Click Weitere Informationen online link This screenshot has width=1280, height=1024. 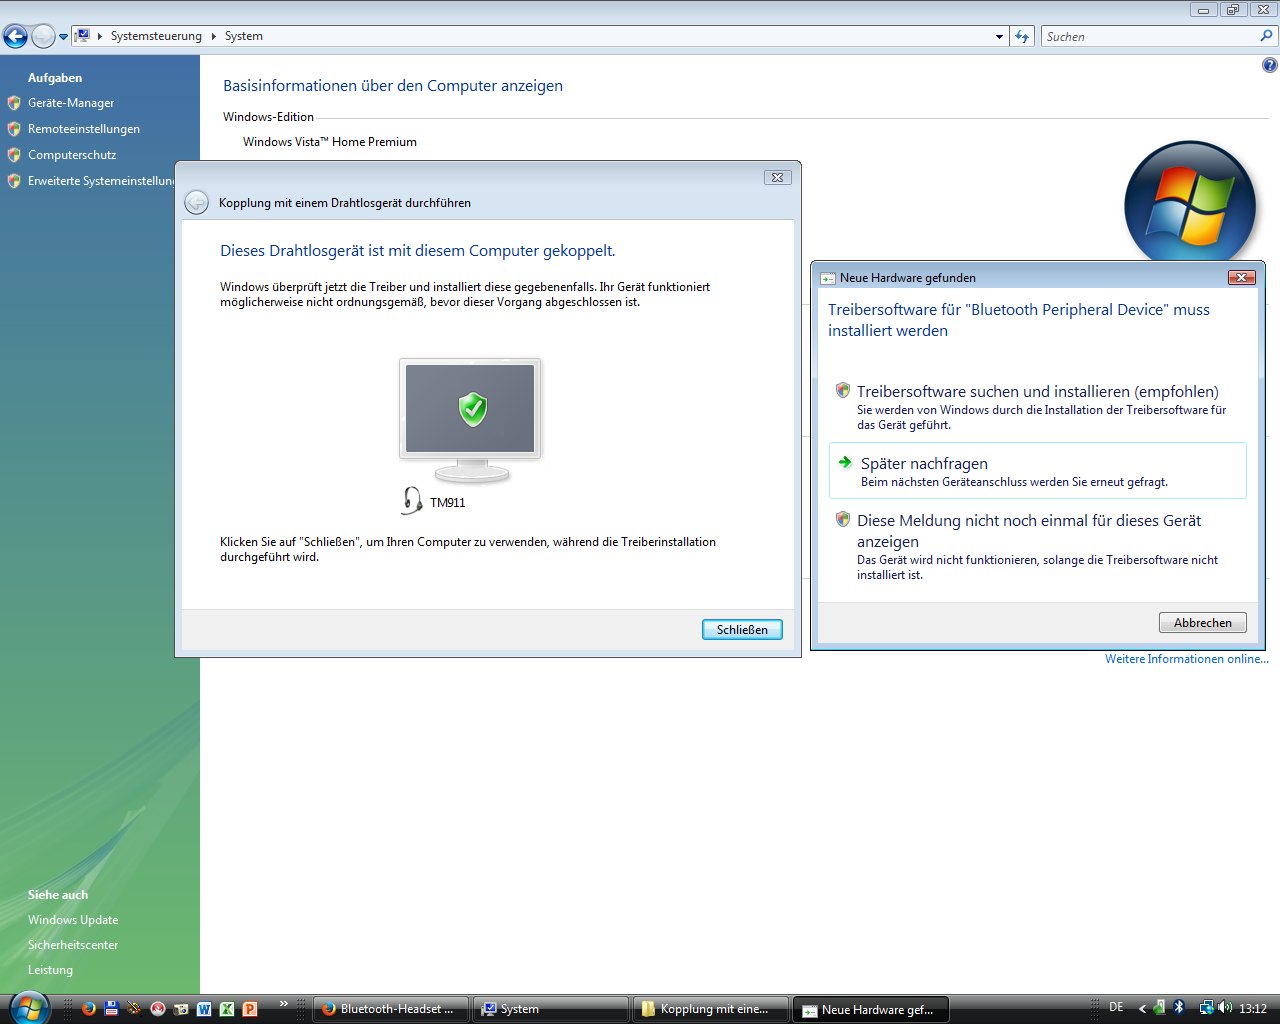1186,659
